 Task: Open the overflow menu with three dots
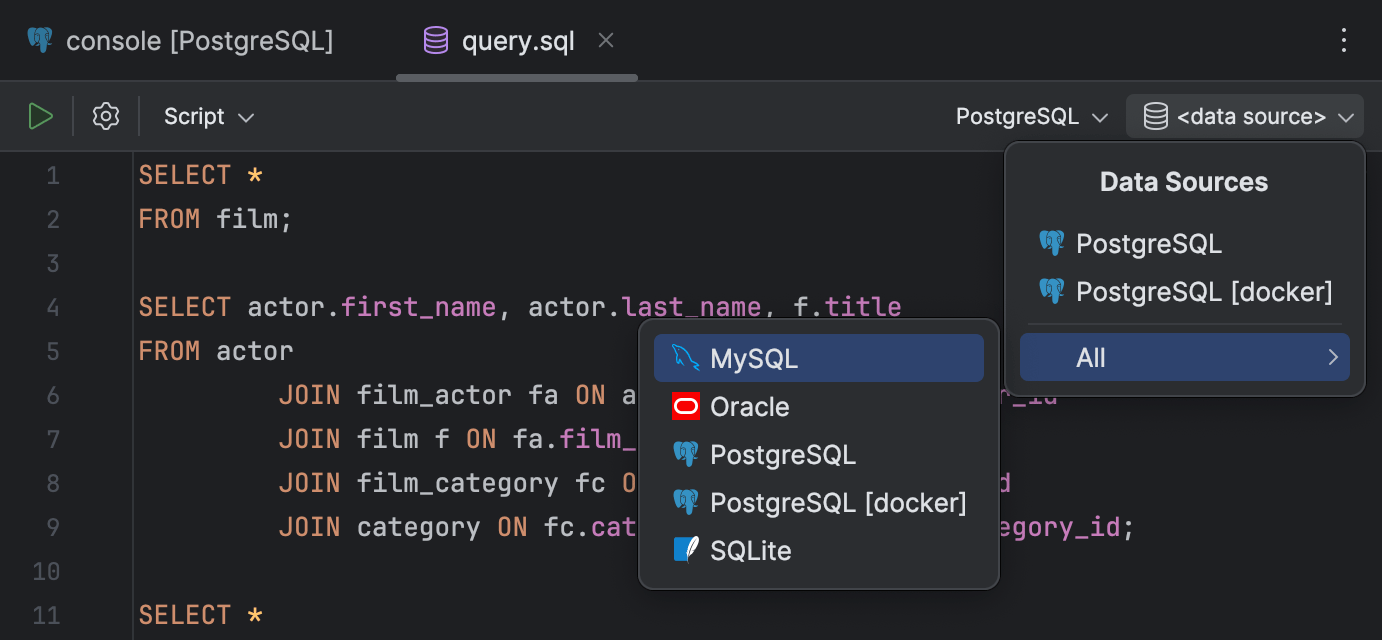point(1345,40)
